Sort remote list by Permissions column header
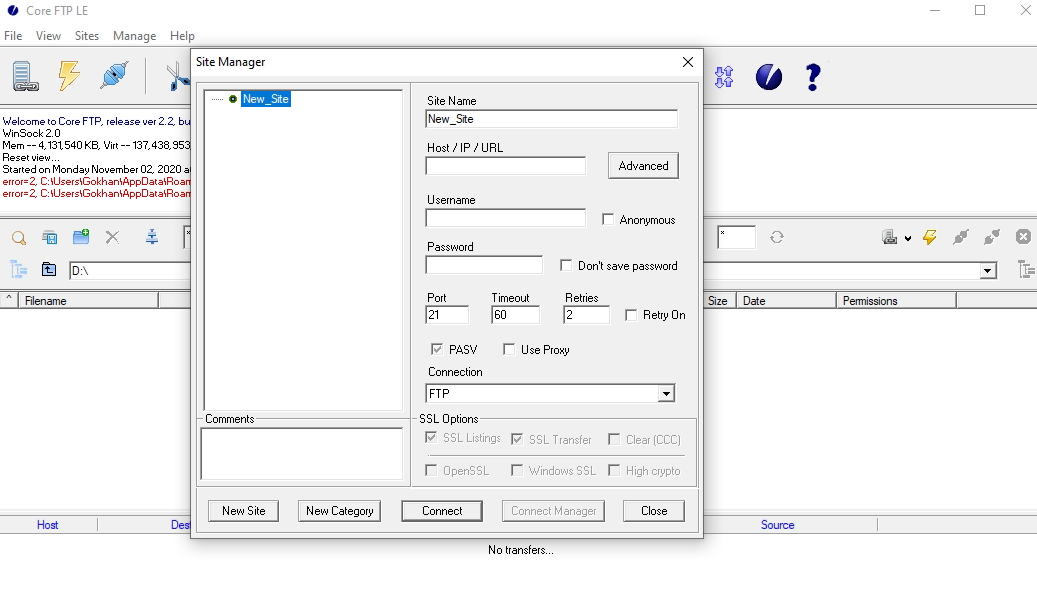 896,301
